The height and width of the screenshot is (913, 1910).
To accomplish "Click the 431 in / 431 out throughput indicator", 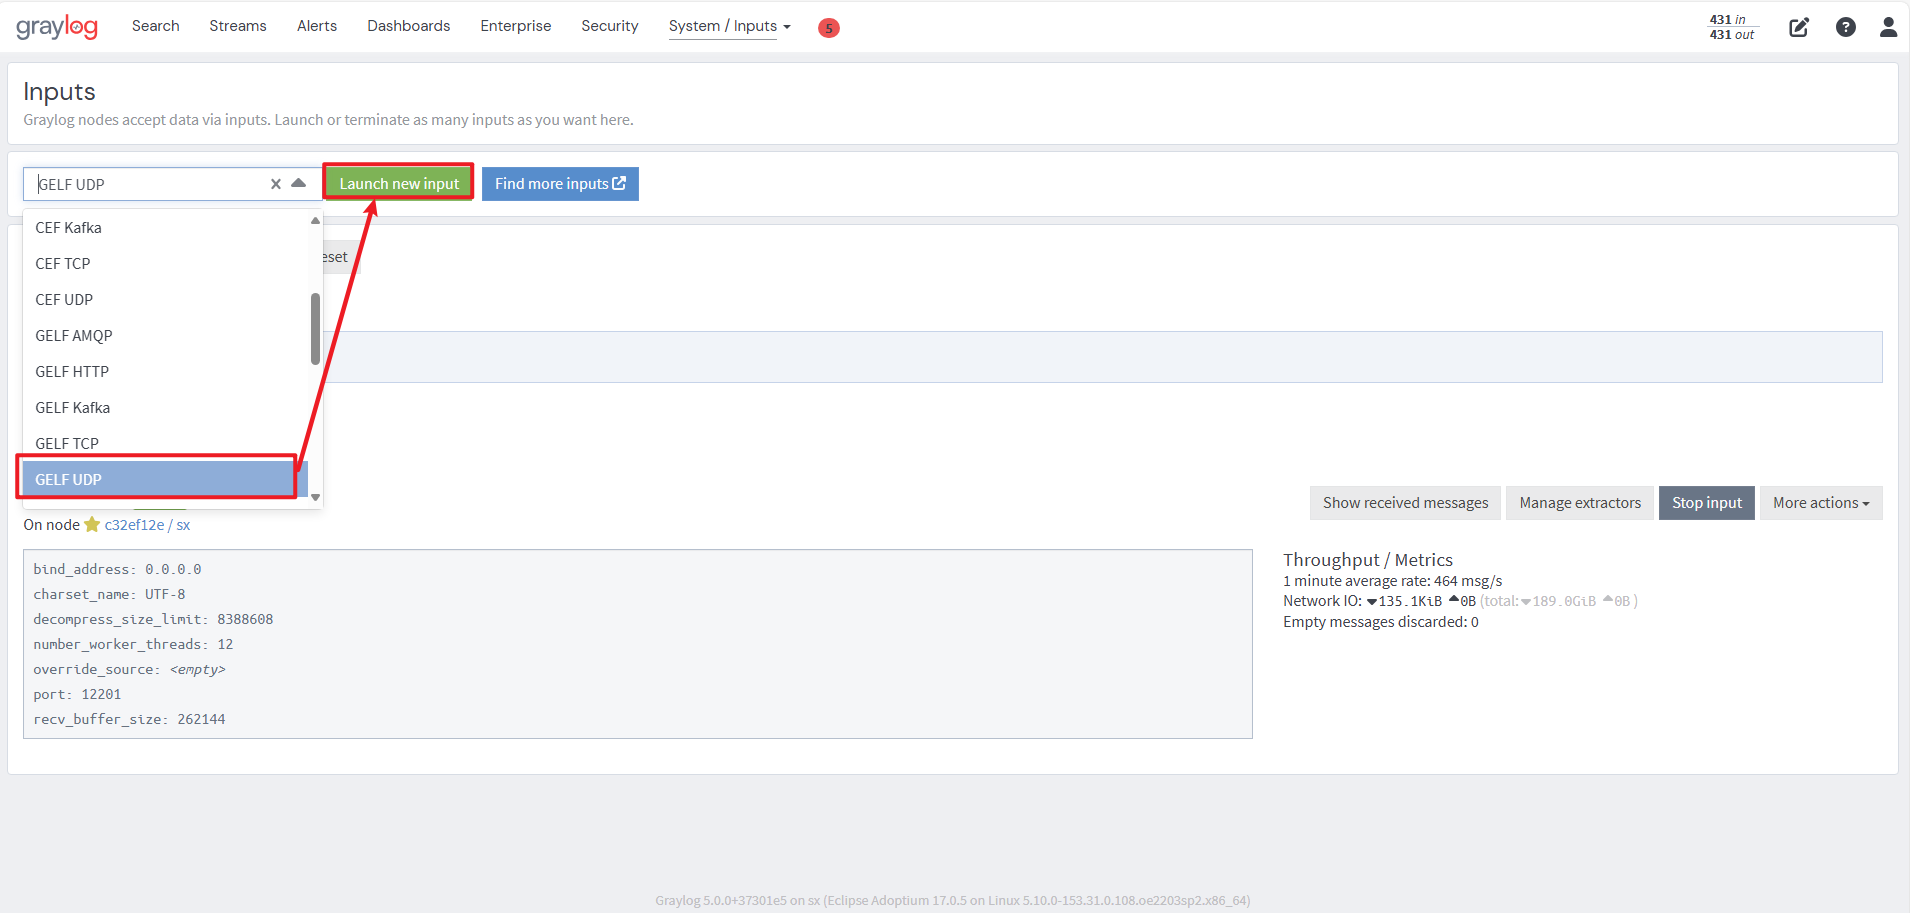I will coord(1732,27).
